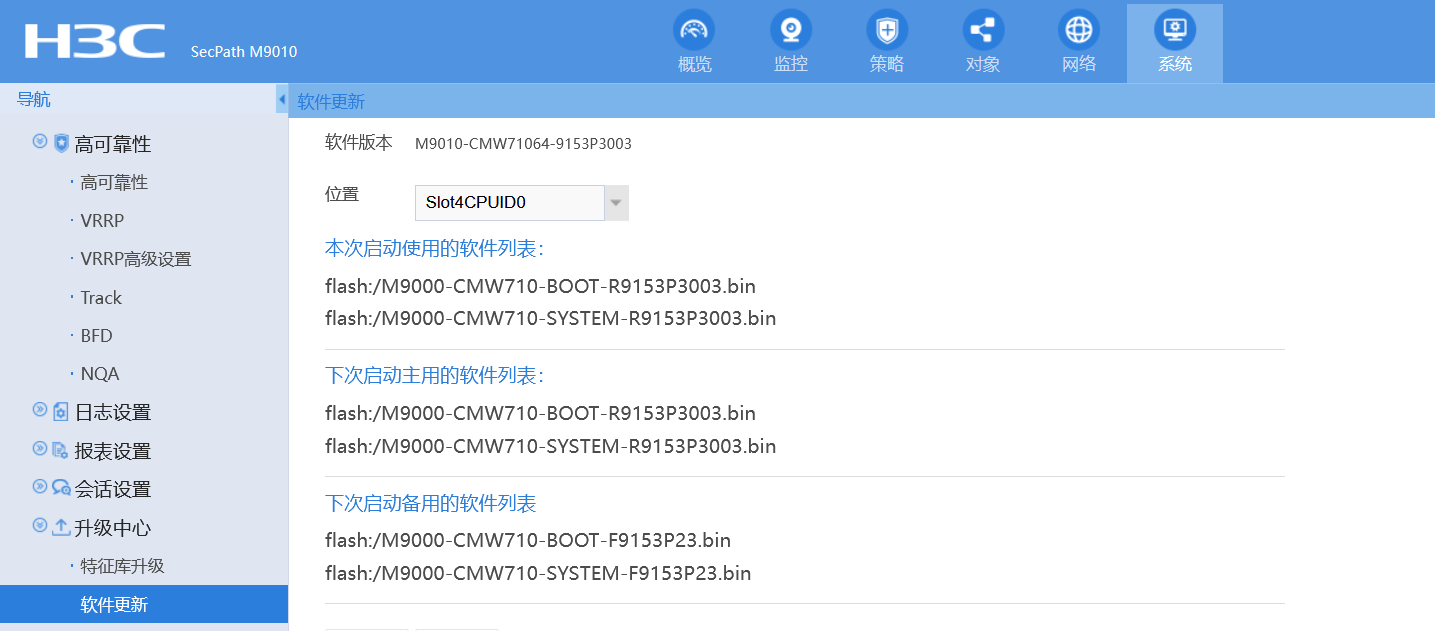
Task: Switch to the 网络 tab label
Action: [1078, 64]
